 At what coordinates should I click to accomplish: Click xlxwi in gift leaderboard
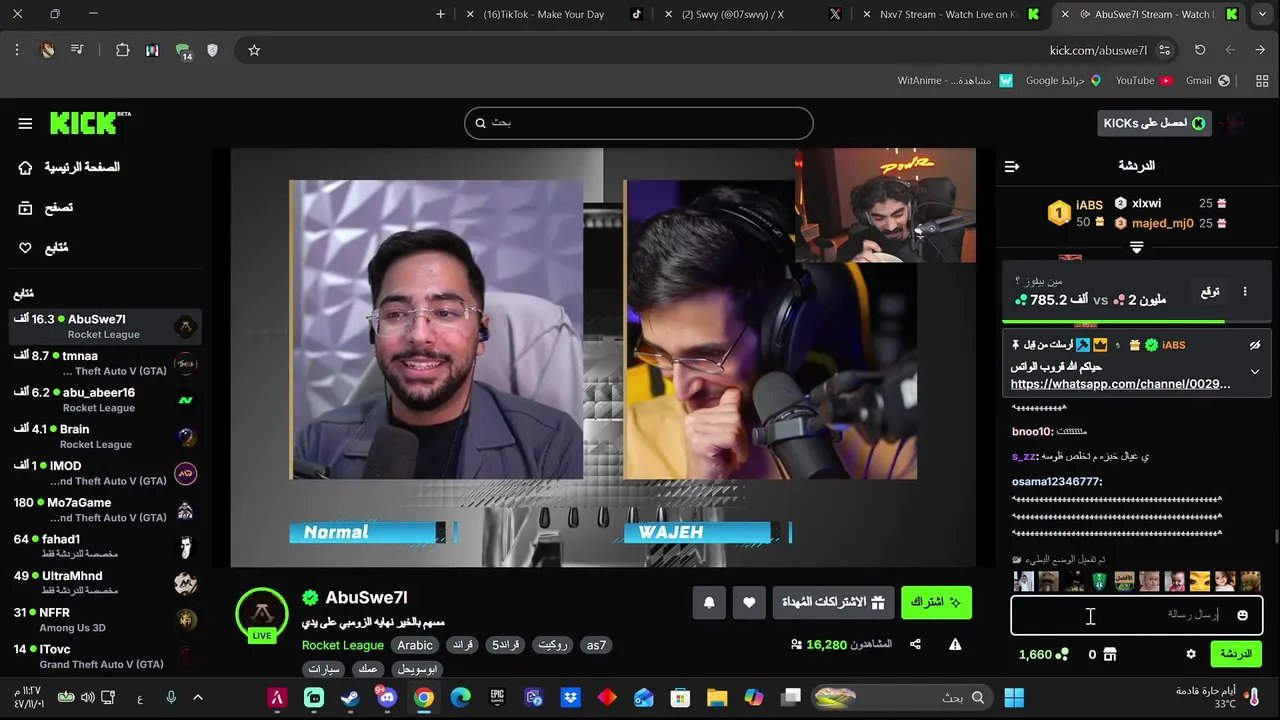(1147, 203)
